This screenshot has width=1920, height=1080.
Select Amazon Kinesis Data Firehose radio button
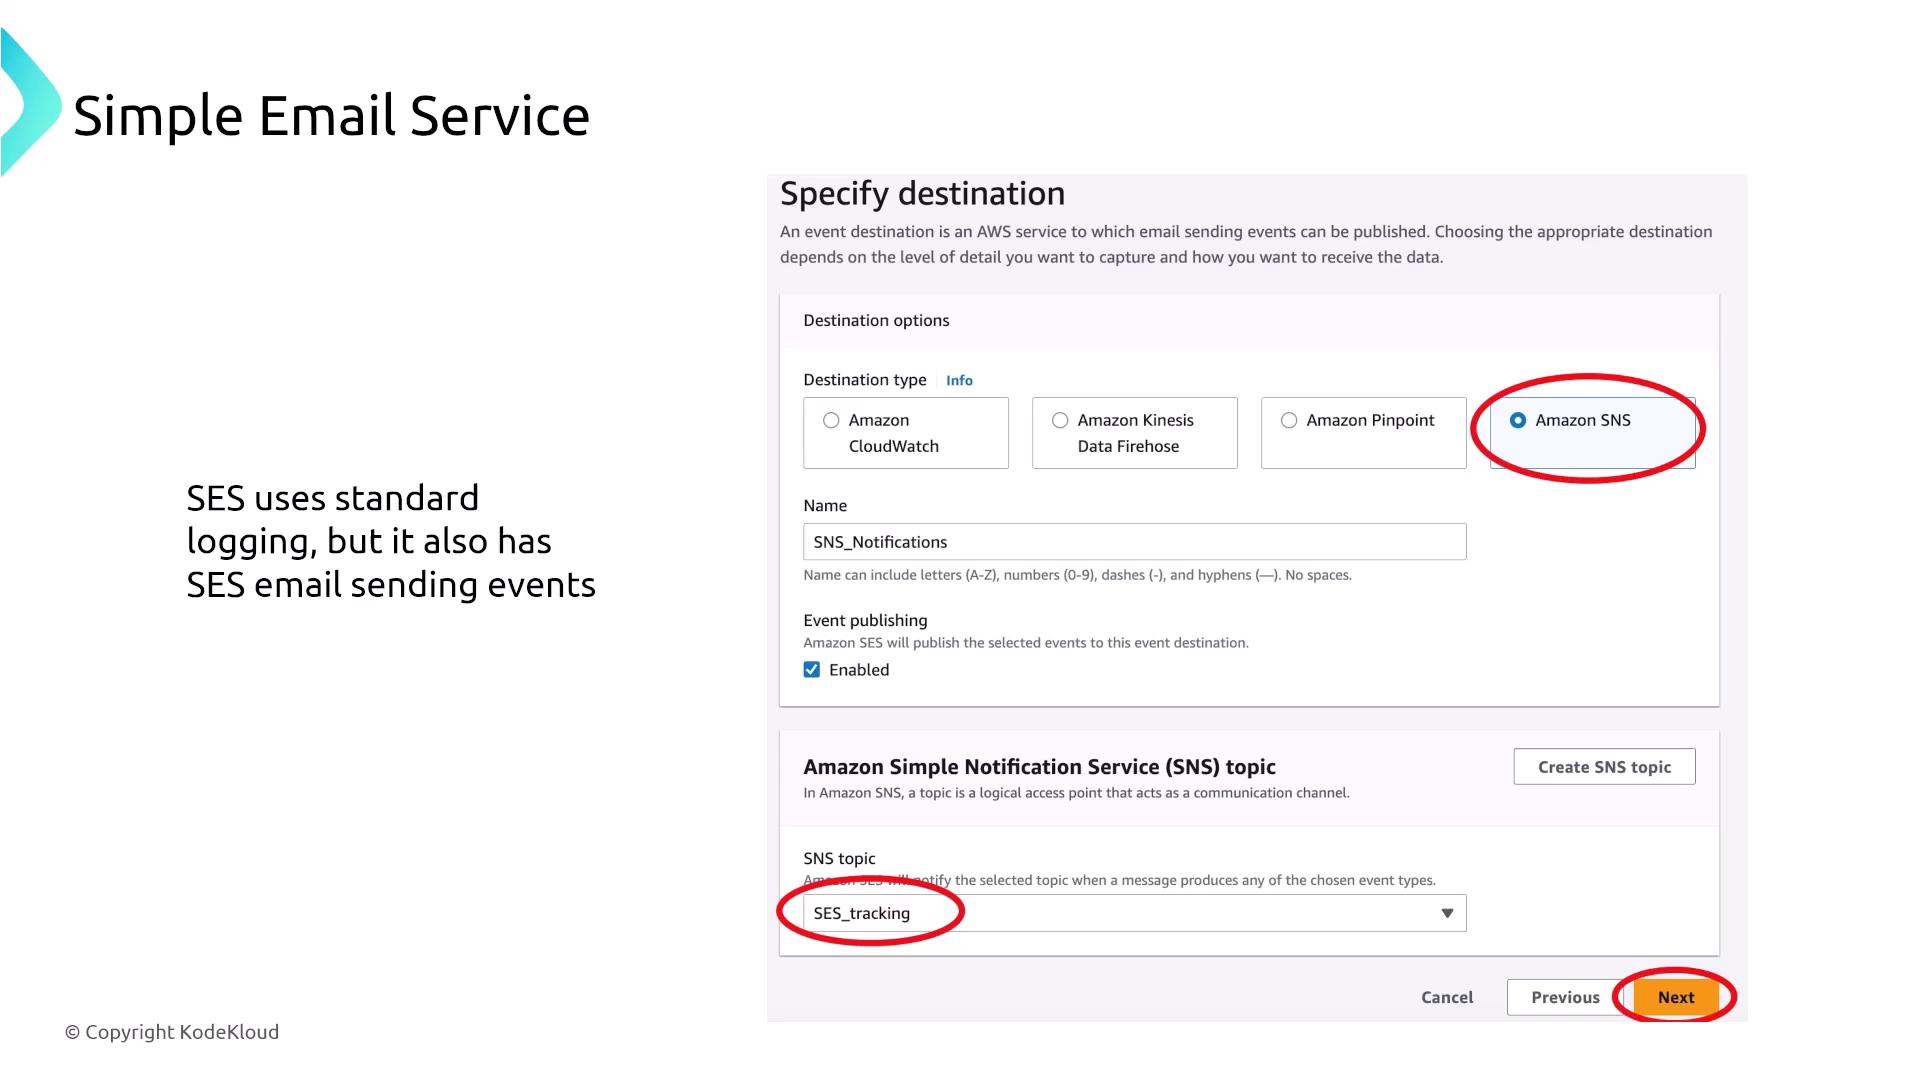(x=1060, y=420)
